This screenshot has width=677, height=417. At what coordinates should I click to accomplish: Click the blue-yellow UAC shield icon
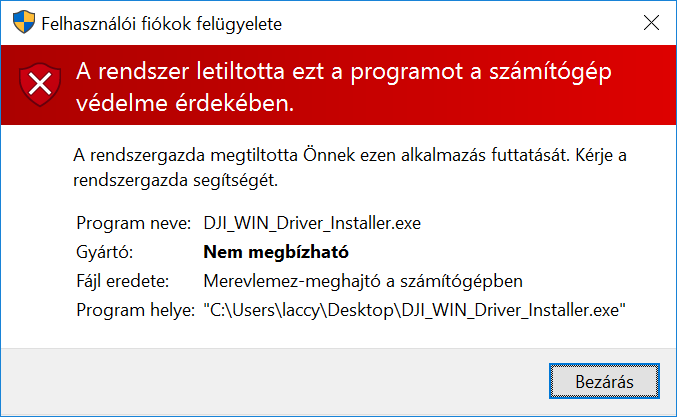click(24, 22)
